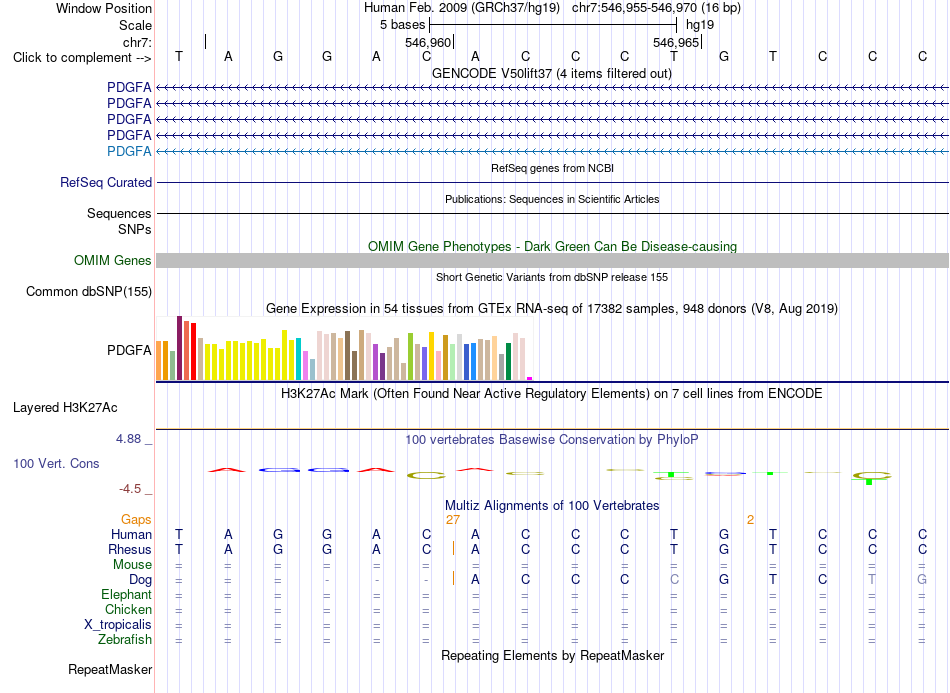Click the Sequences track label
The height and width of the screenshot is (693, 950).
coord(119,213)
